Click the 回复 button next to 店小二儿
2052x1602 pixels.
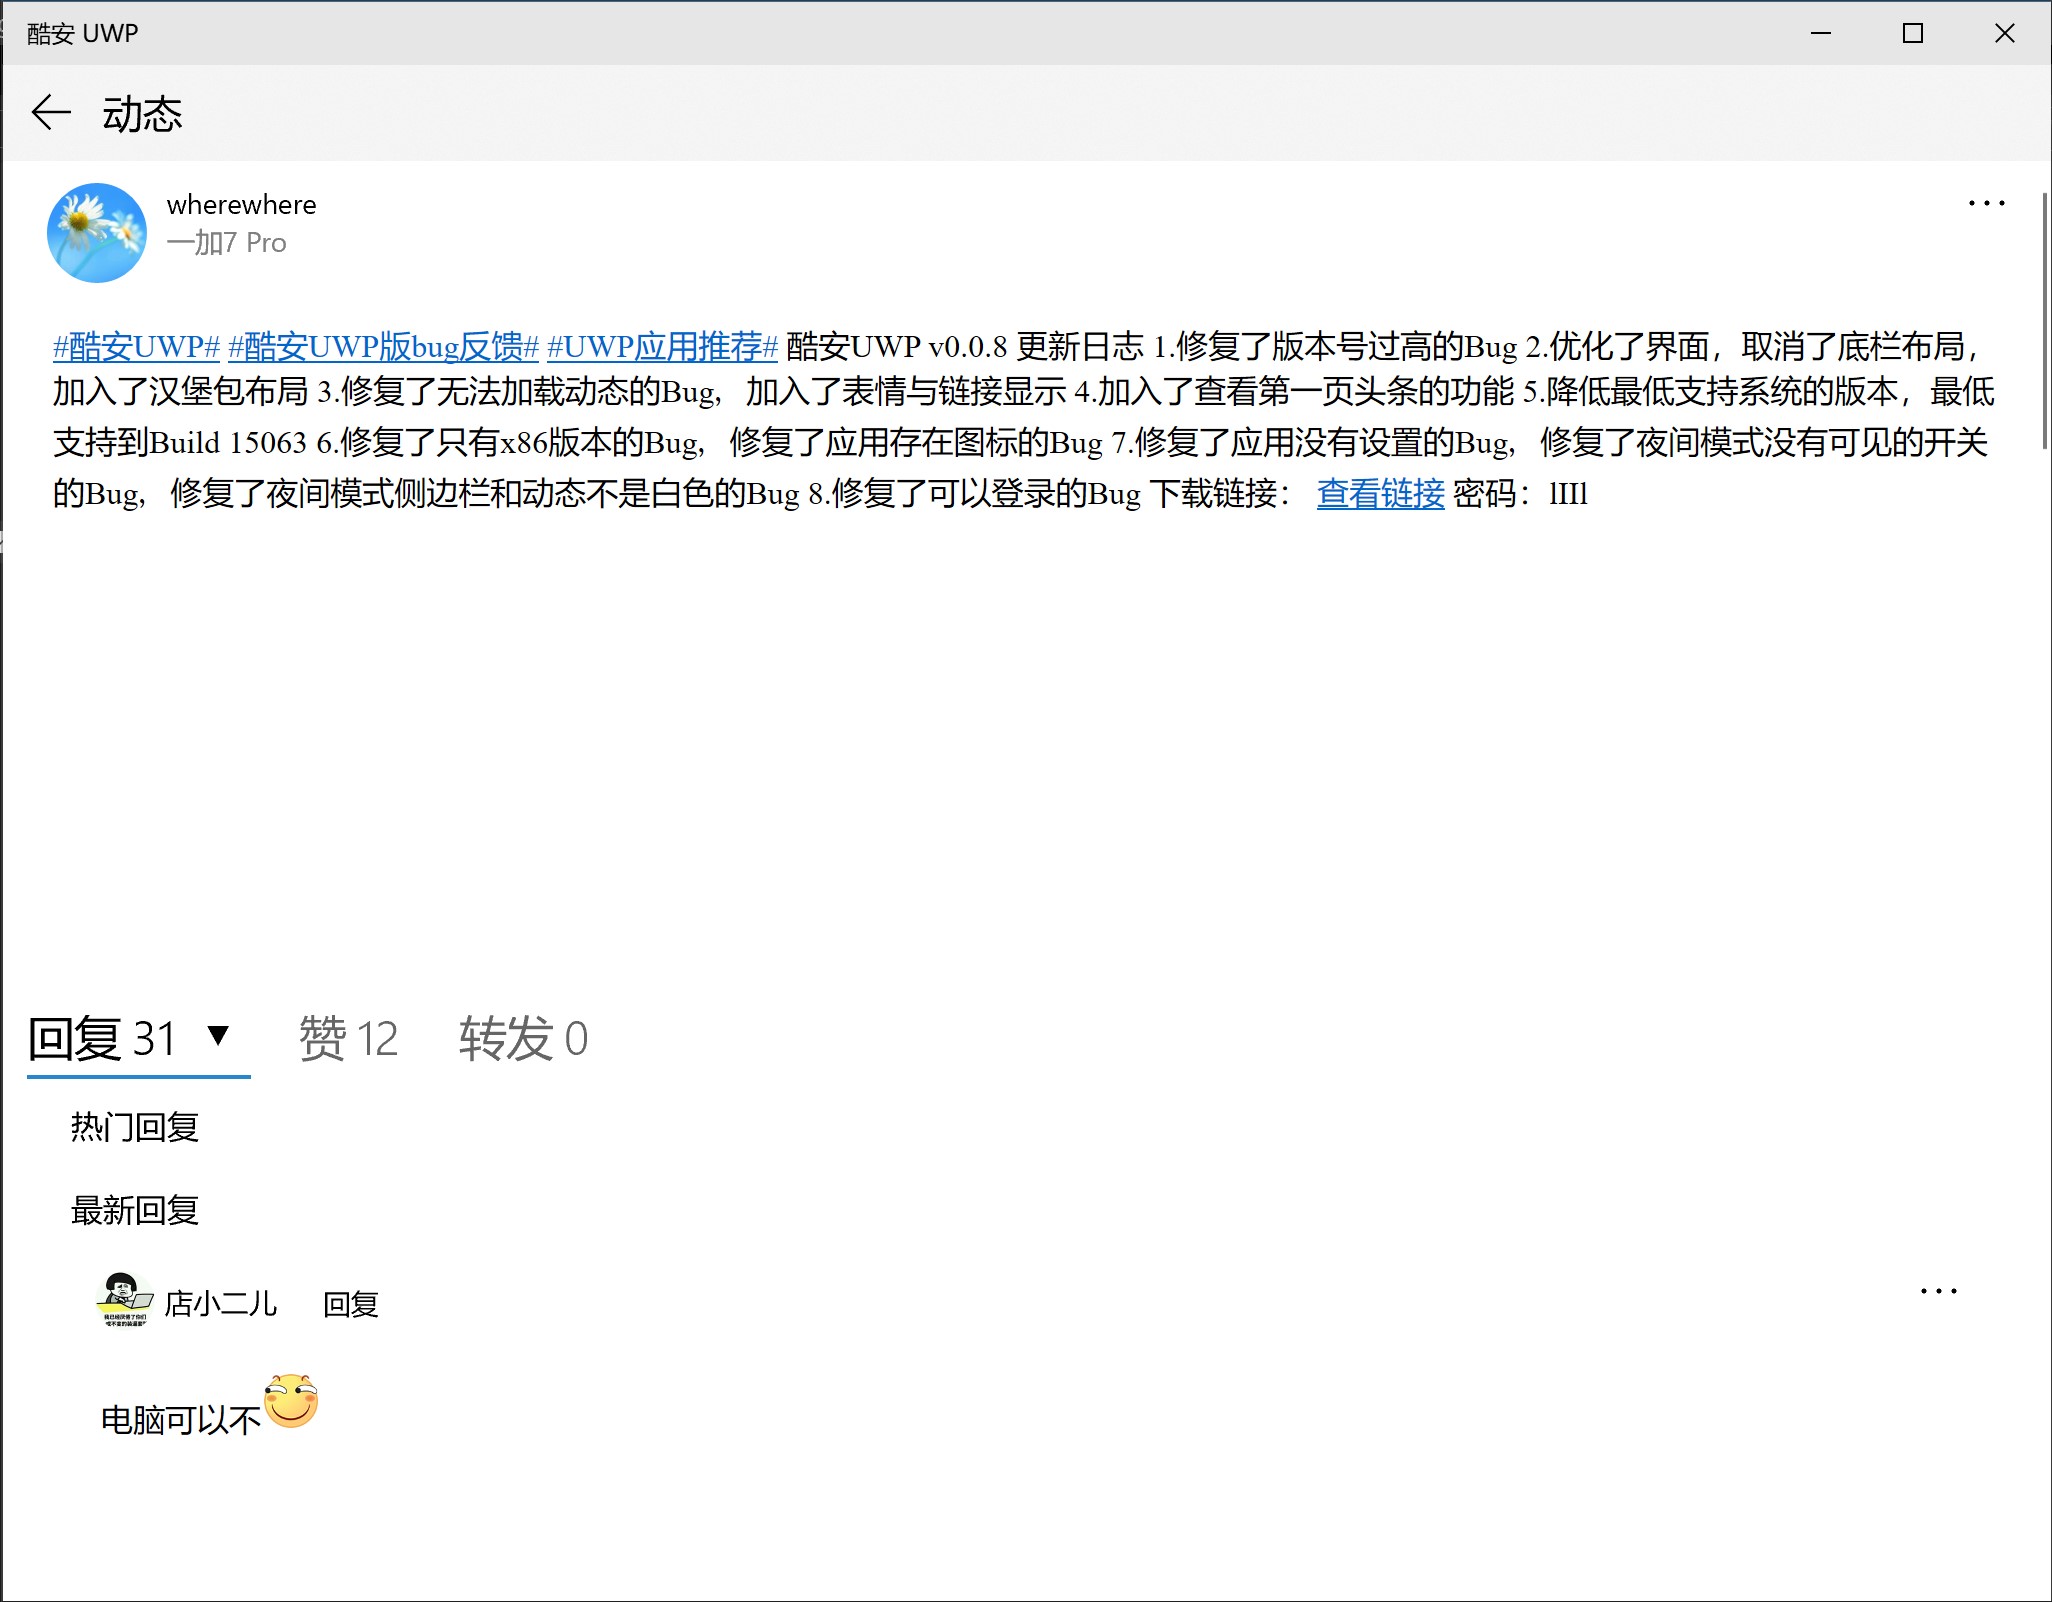pos(350,1305)
